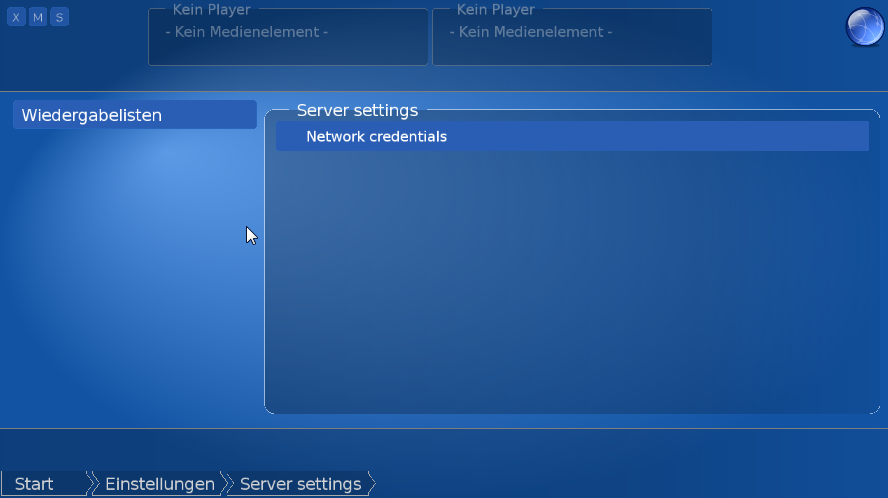Open the Wiedergabelisten menu entry
The width and height of the screenshot is (888, 498).
coord(135,115)
